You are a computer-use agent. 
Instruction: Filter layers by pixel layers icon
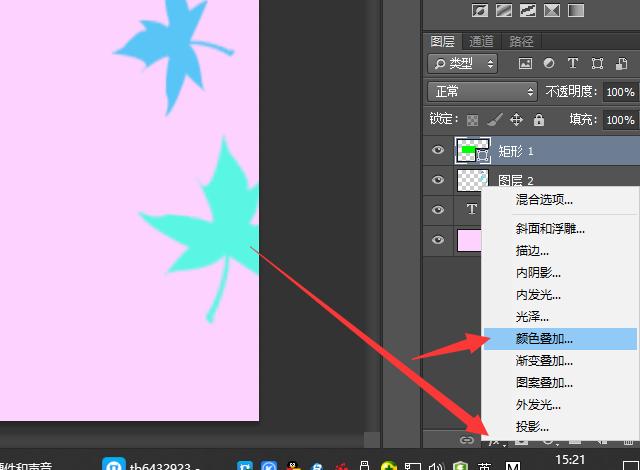point(525,64)
